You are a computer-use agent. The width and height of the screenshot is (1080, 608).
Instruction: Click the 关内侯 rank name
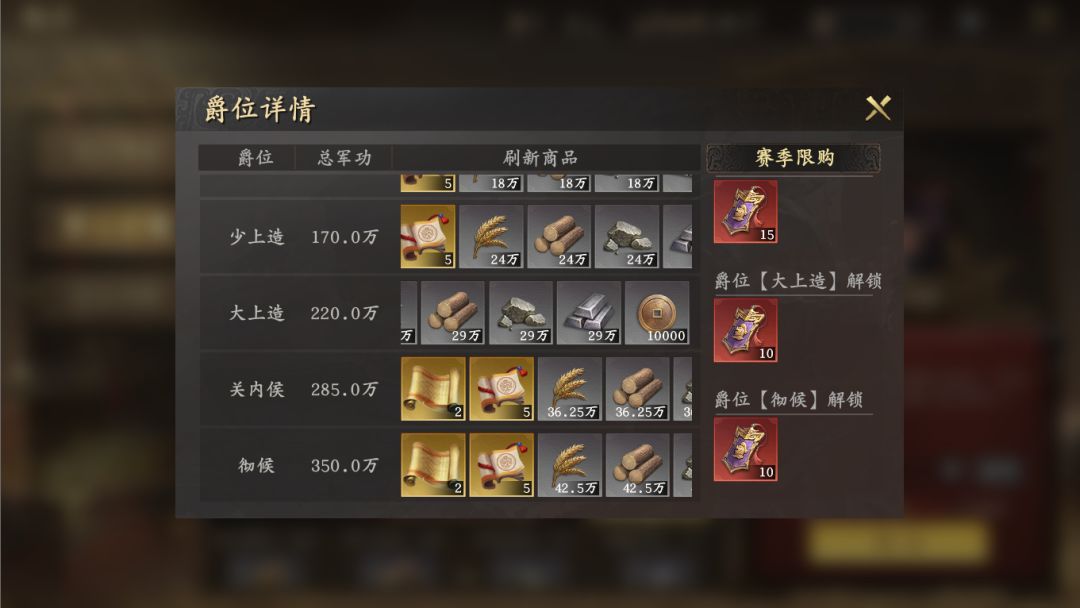(256, 390)
